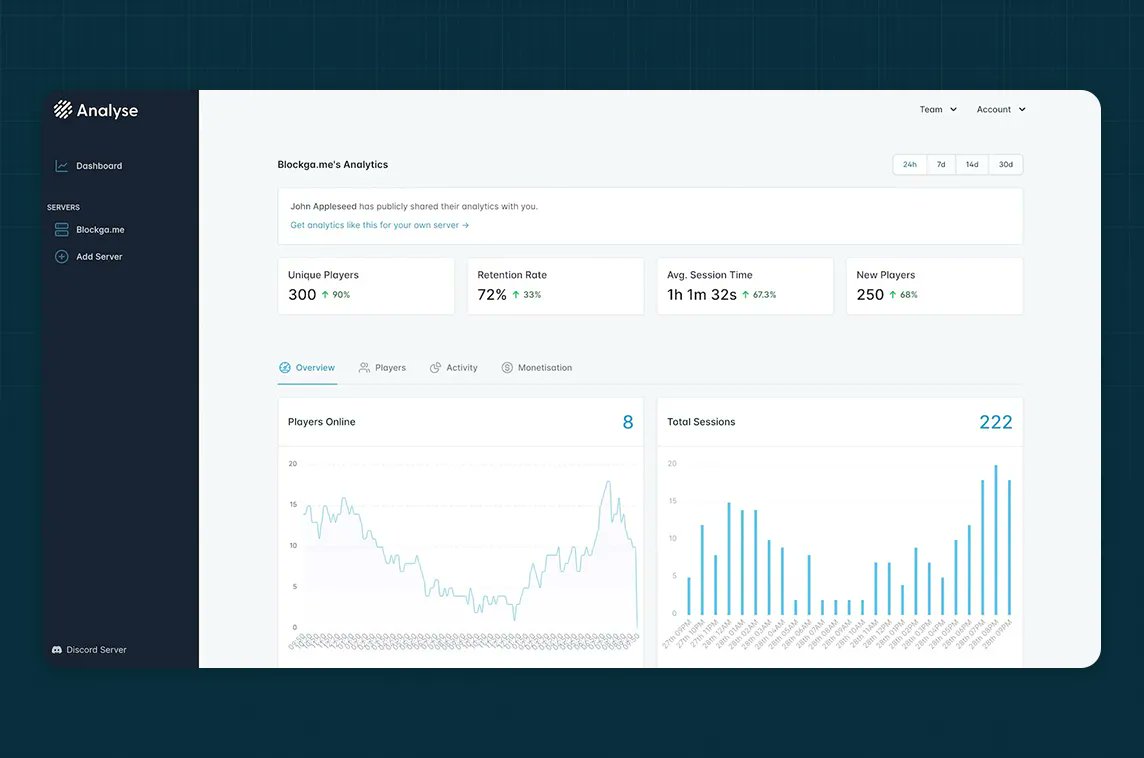Select the 30d time range
Image resolution: width=1144 pixels, height=758 pixels.
(1006, 165)
